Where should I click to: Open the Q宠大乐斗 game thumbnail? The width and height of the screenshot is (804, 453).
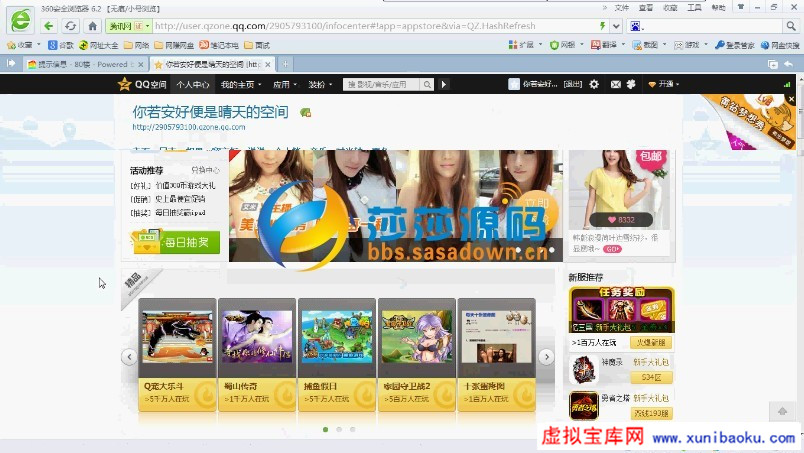[x=177, y=336]
